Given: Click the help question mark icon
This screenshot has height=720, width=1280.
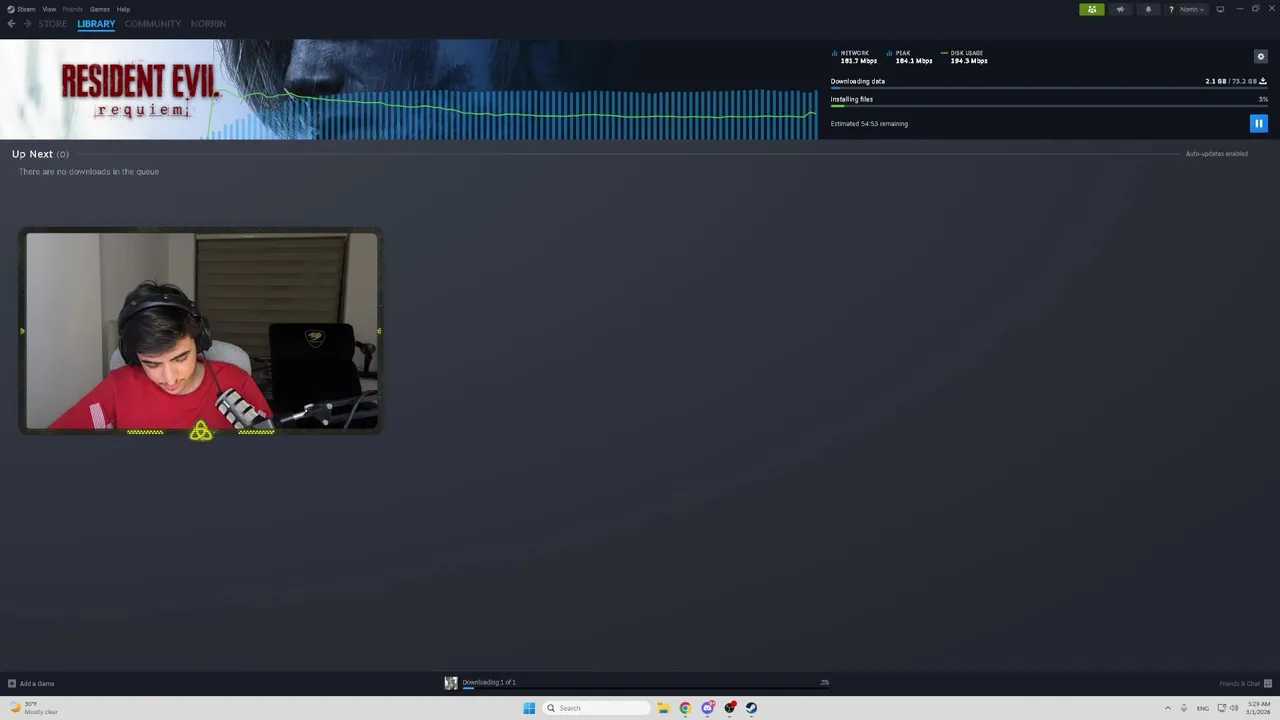Looking at the screenshot, I should [1171, 9].
